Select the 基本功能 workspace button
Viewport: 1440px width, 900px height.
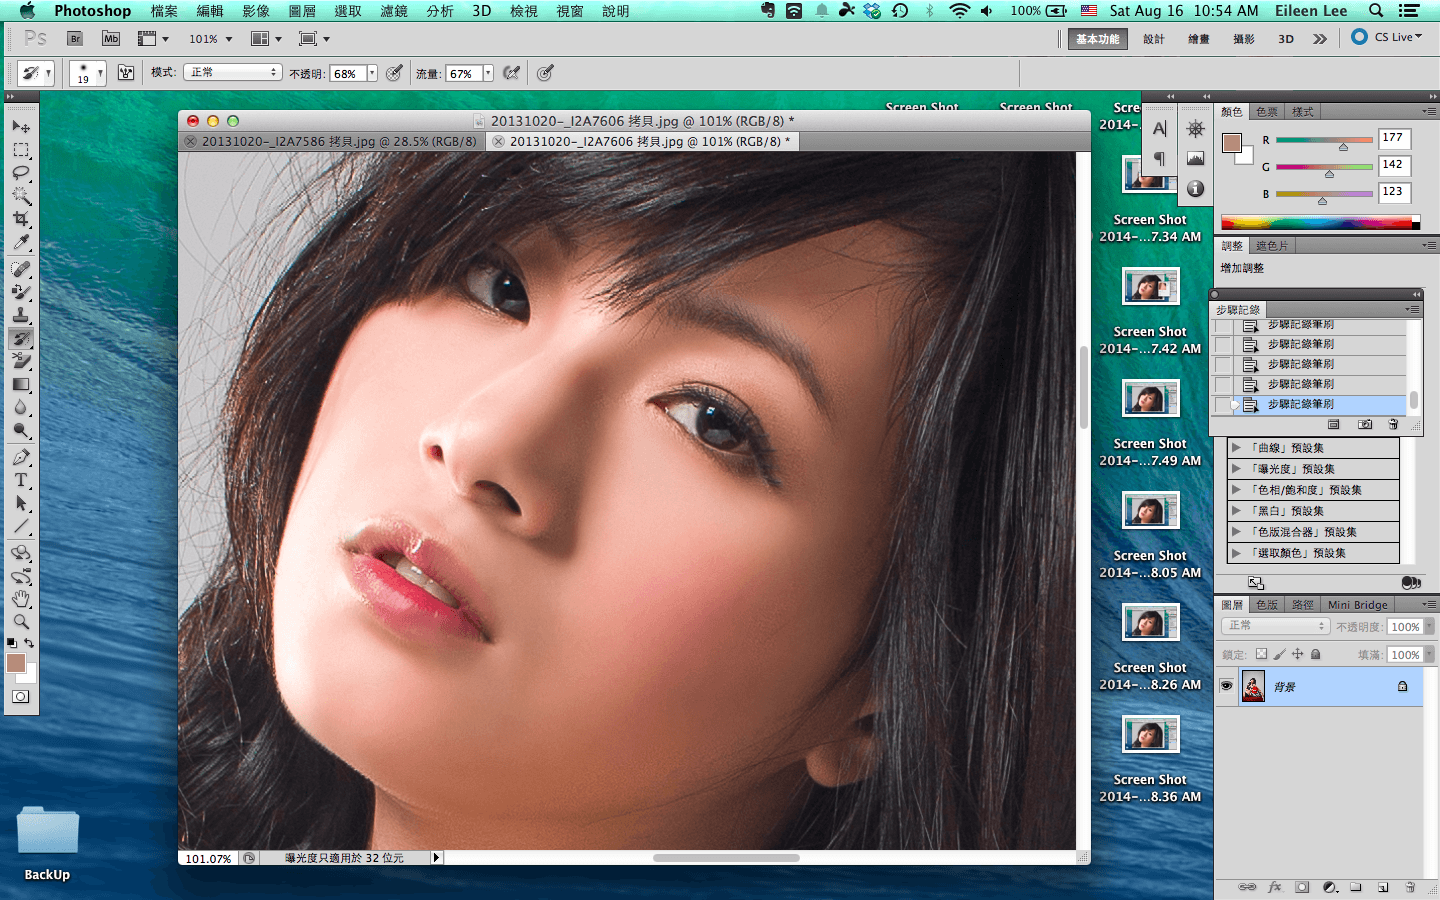1098,39
